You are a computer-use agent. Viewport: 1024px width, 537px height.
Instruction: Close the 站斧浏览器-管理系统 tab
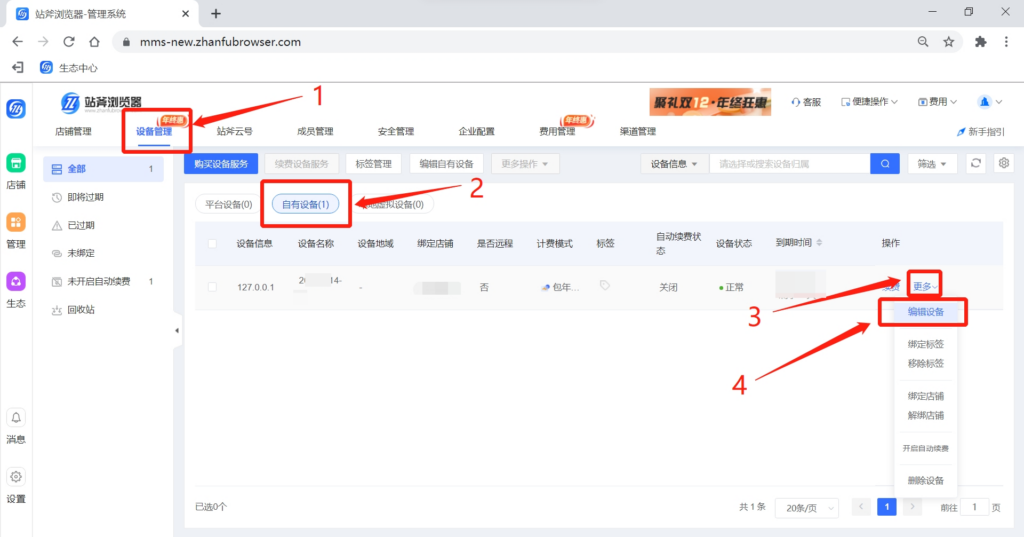tap(185, 14)
